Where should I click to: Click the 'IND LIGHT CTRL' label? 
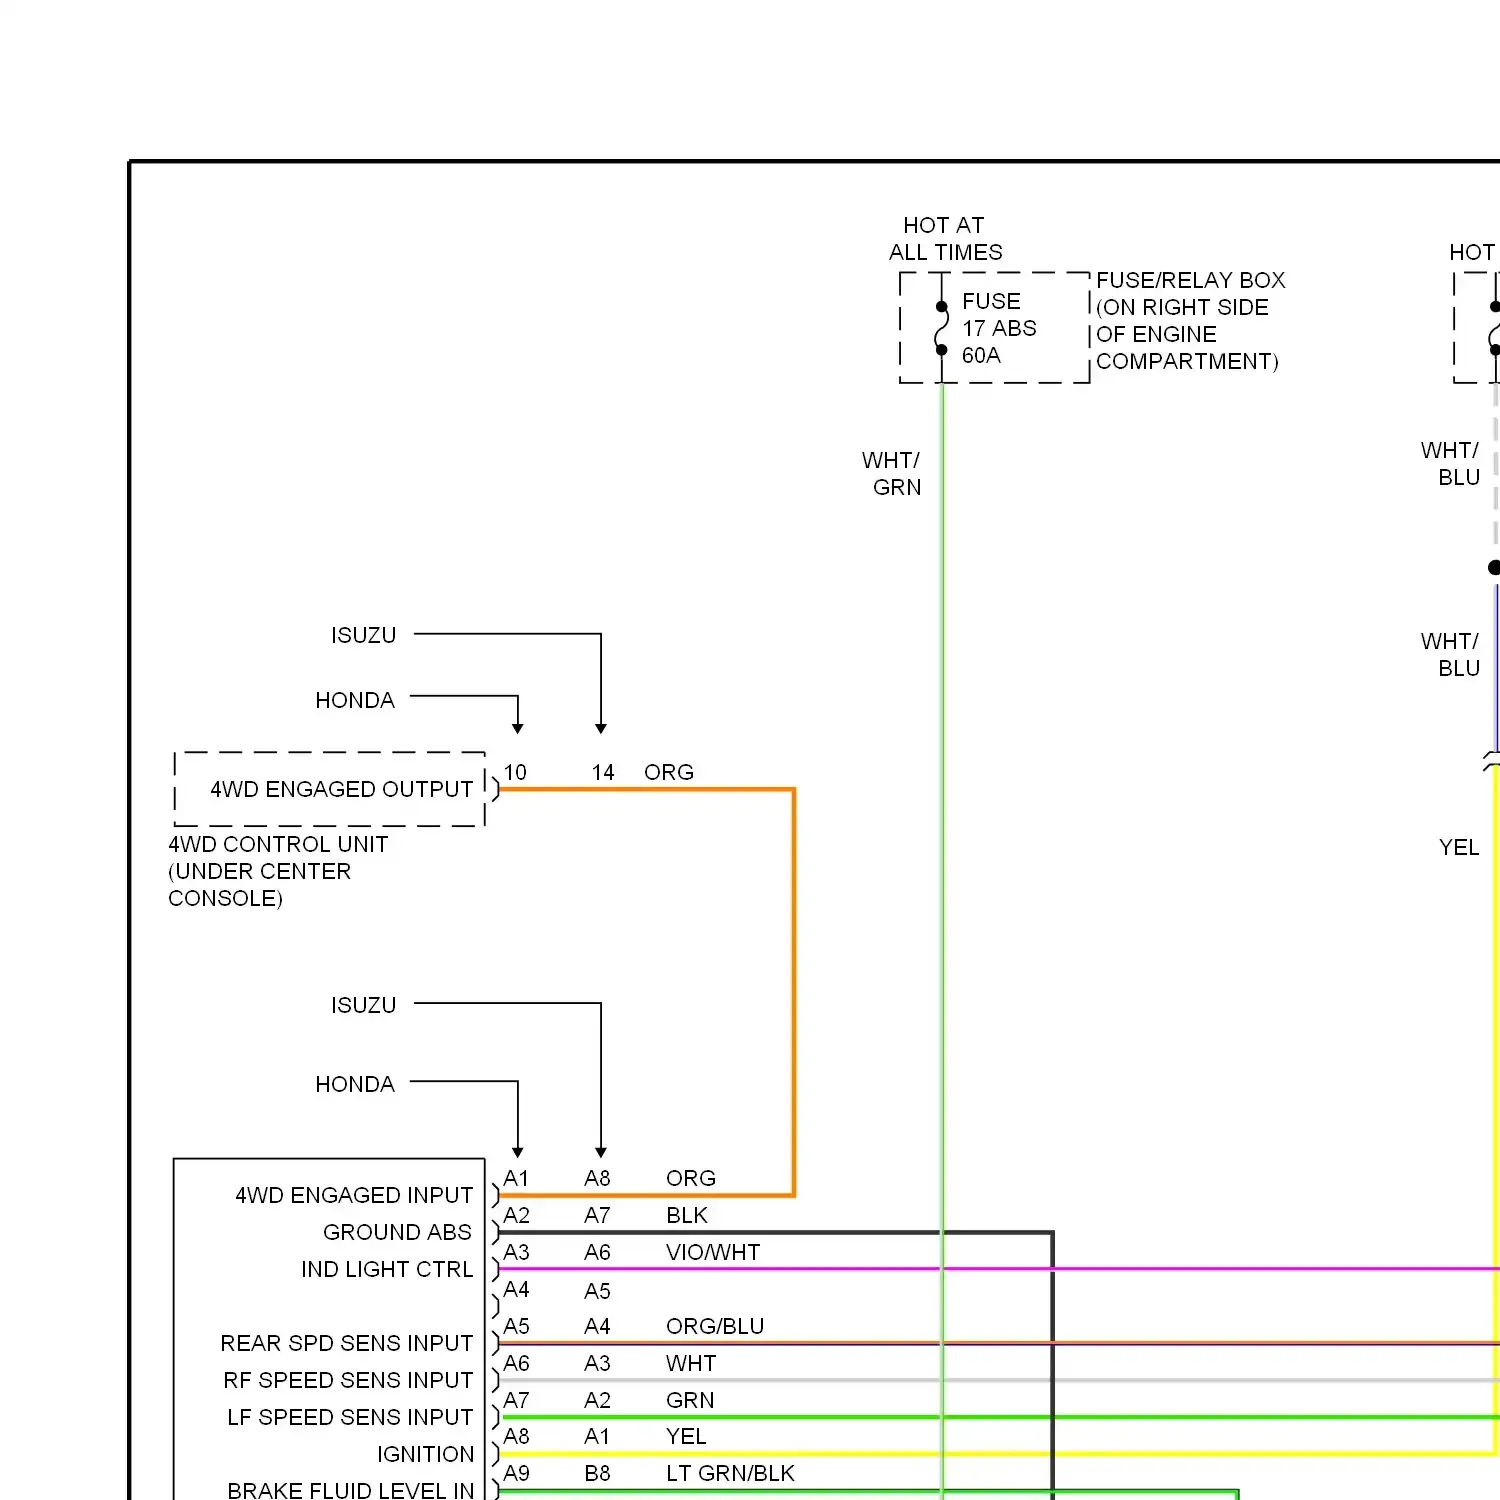pos(387,1269)
